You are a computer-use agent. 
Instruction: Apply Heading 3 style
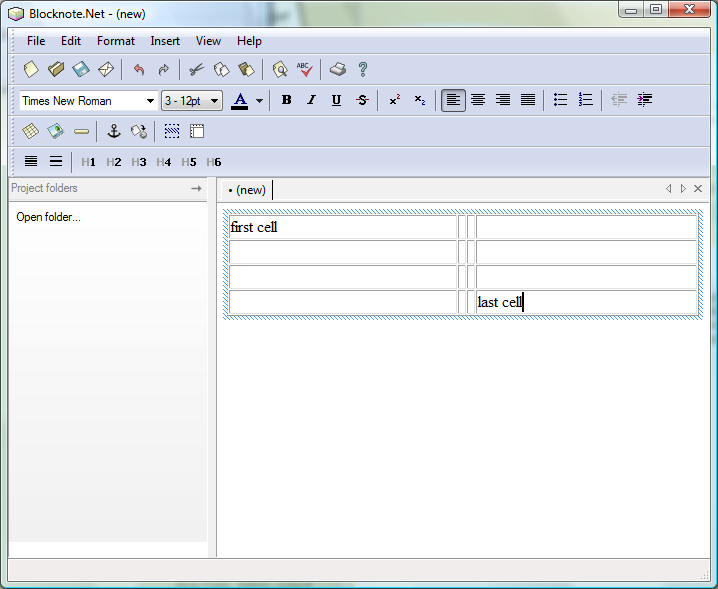point(139,162)
